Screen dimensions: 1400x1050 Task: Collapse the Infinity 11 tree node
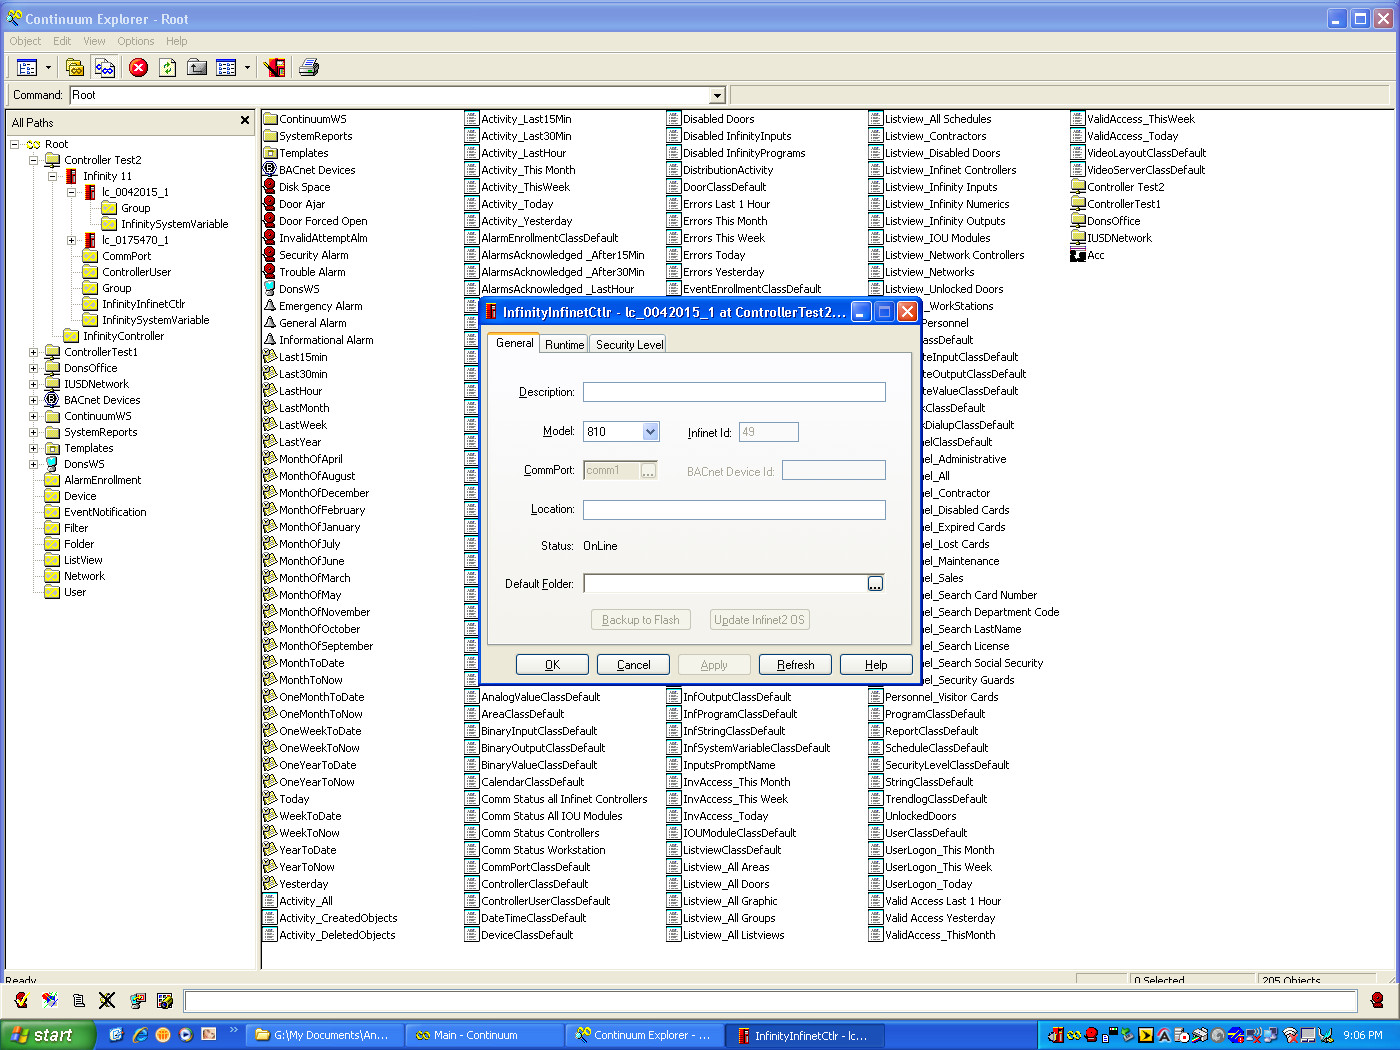(x=52, y=176)
